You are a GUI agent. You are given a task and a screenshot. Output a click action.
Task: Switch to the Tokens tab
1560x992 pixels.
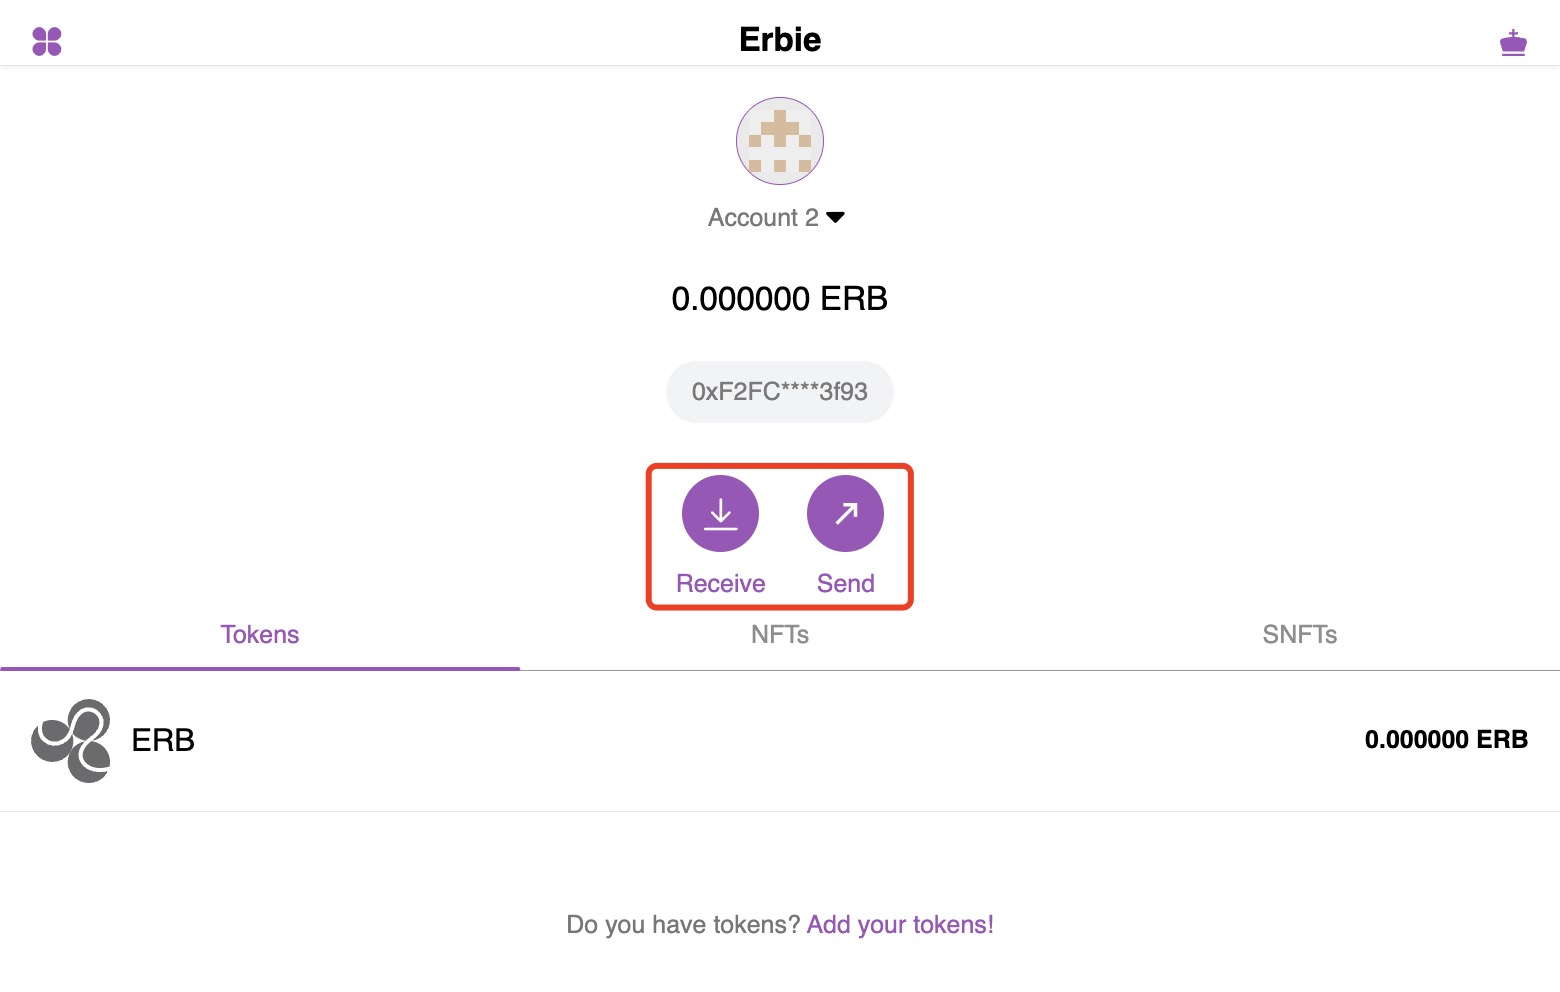[x=260, y=635]
